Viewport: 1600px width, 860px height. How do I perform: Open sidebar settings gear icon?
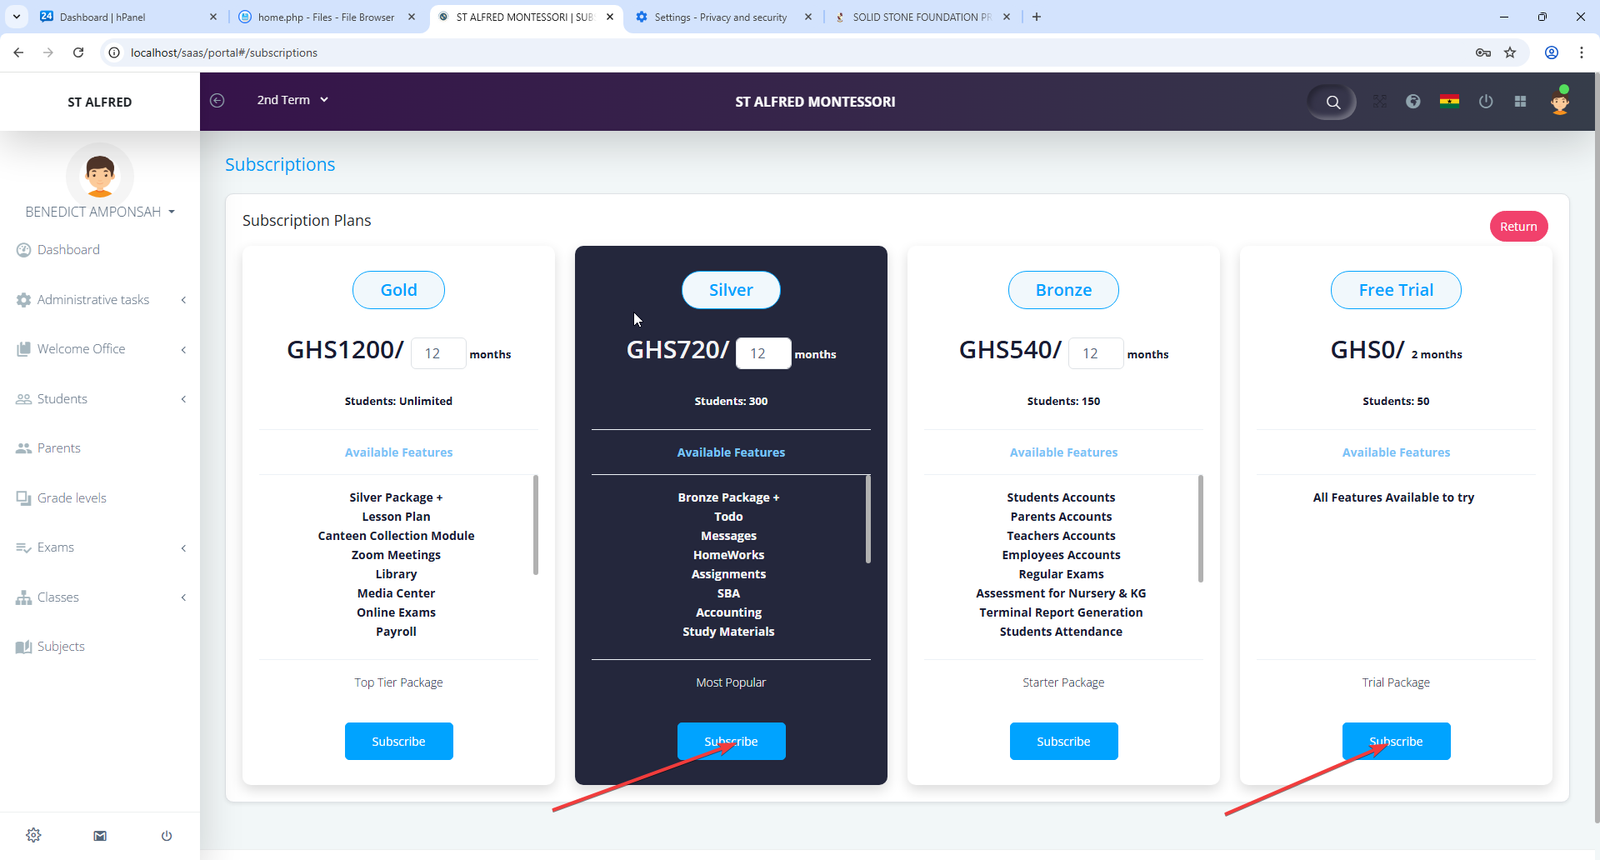point(33,835)
